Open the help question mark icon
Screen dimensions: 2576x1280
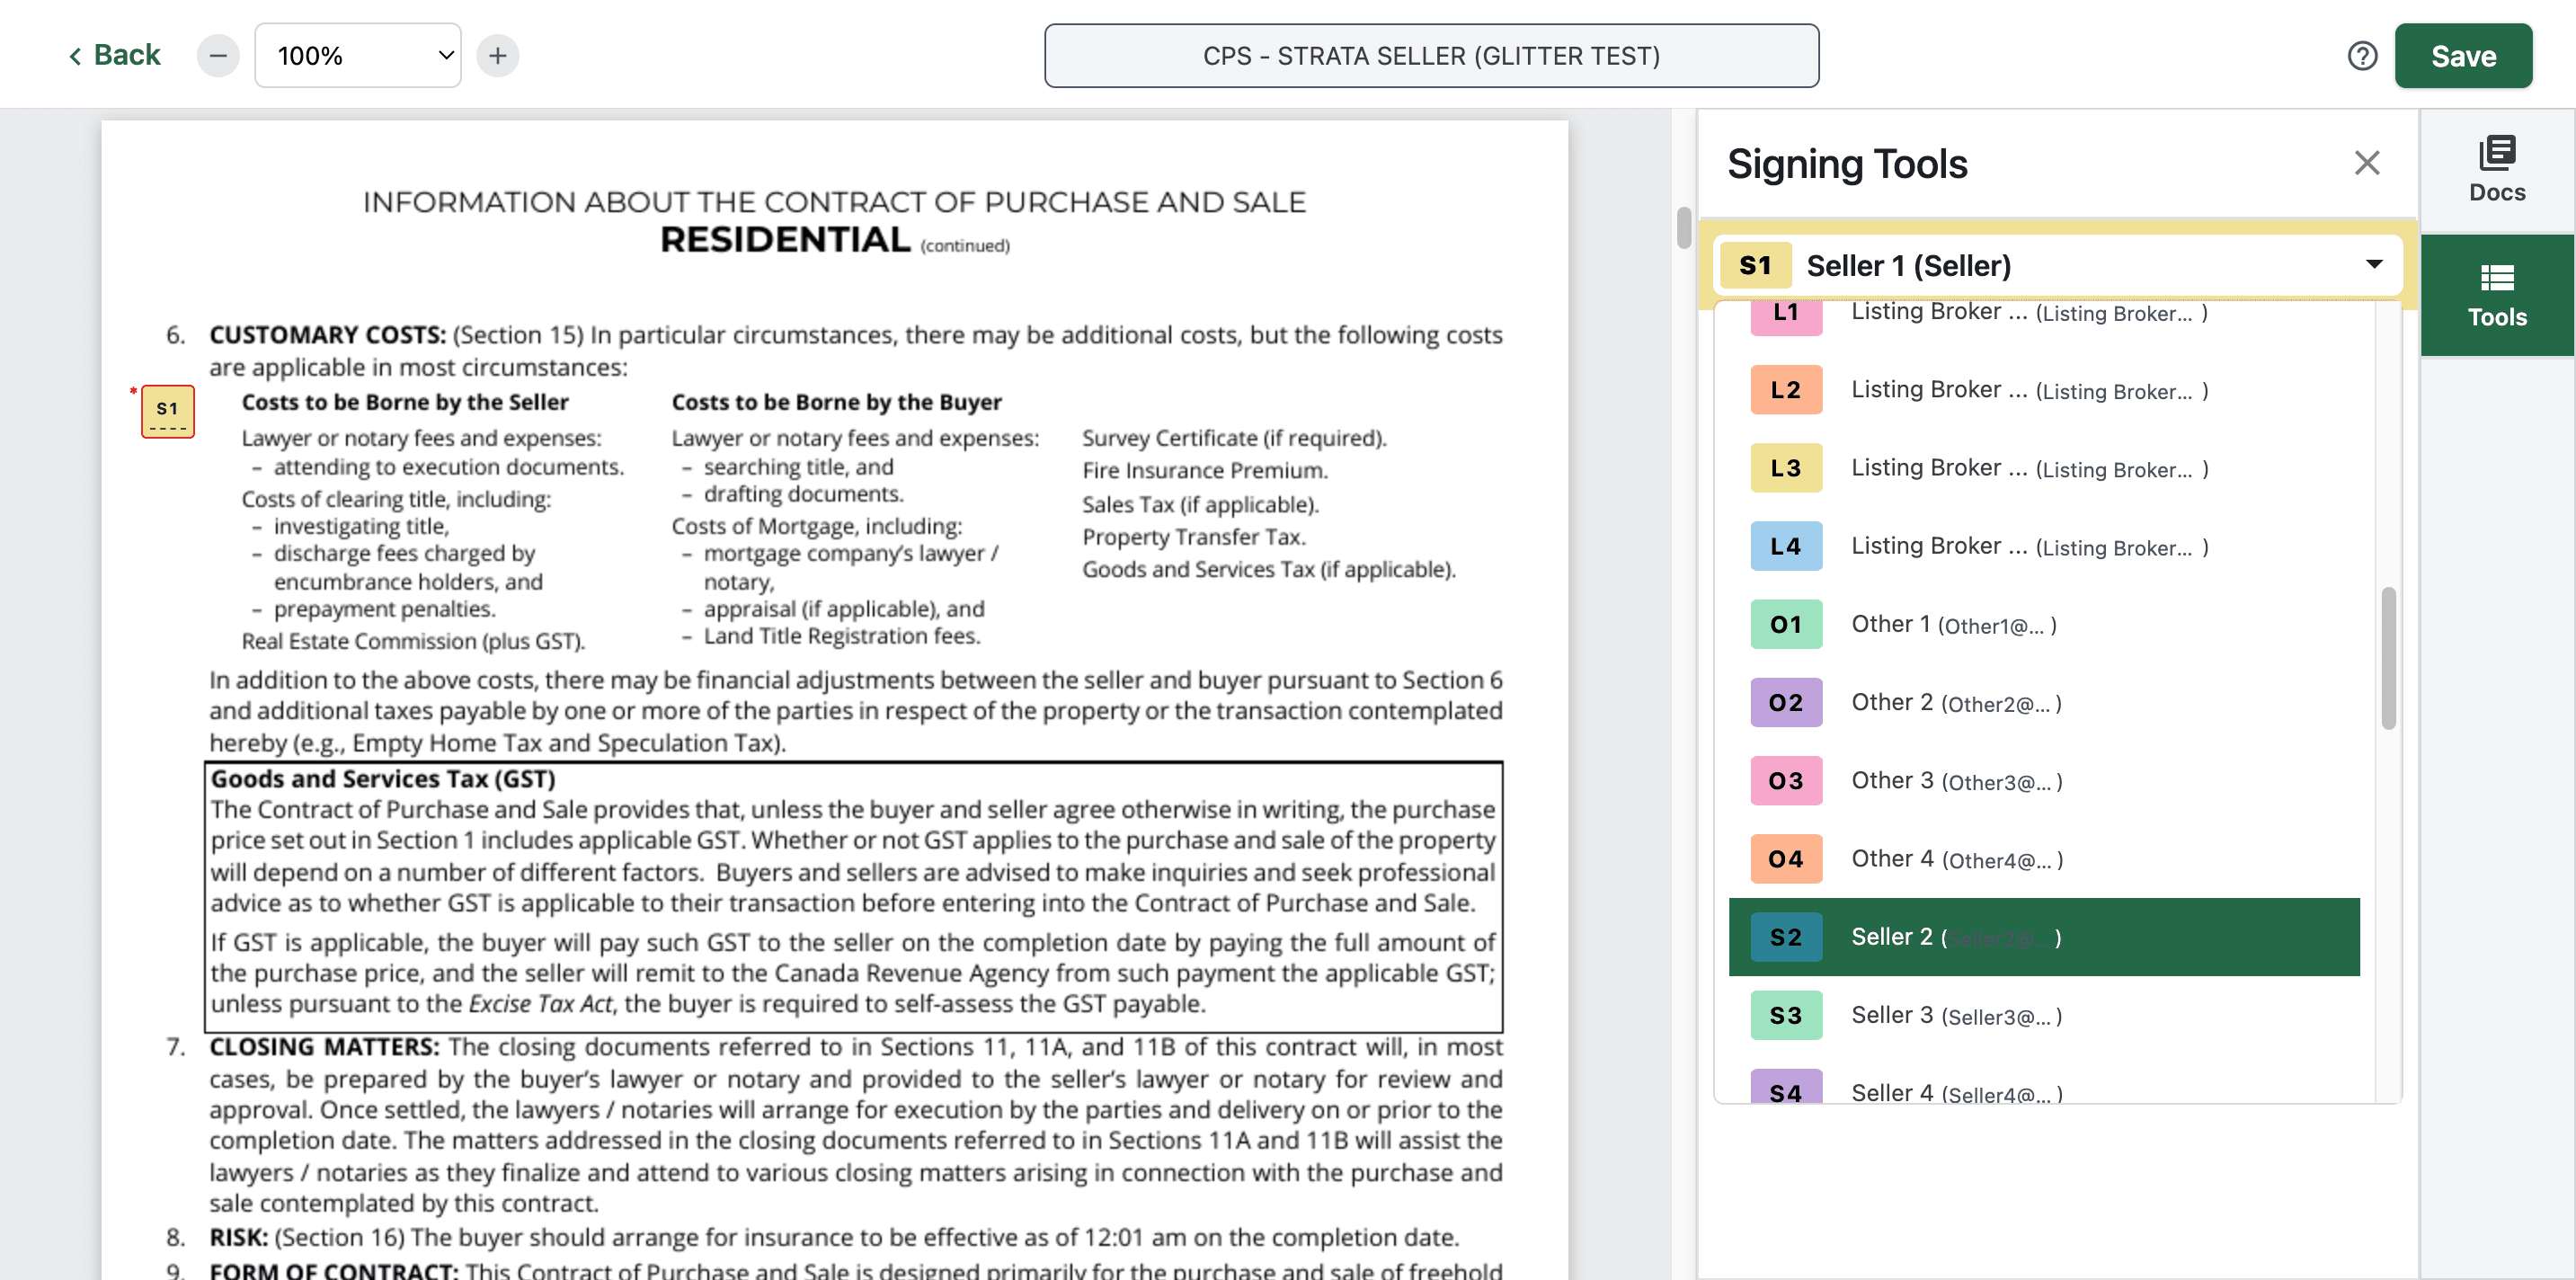coord(2362,56)
